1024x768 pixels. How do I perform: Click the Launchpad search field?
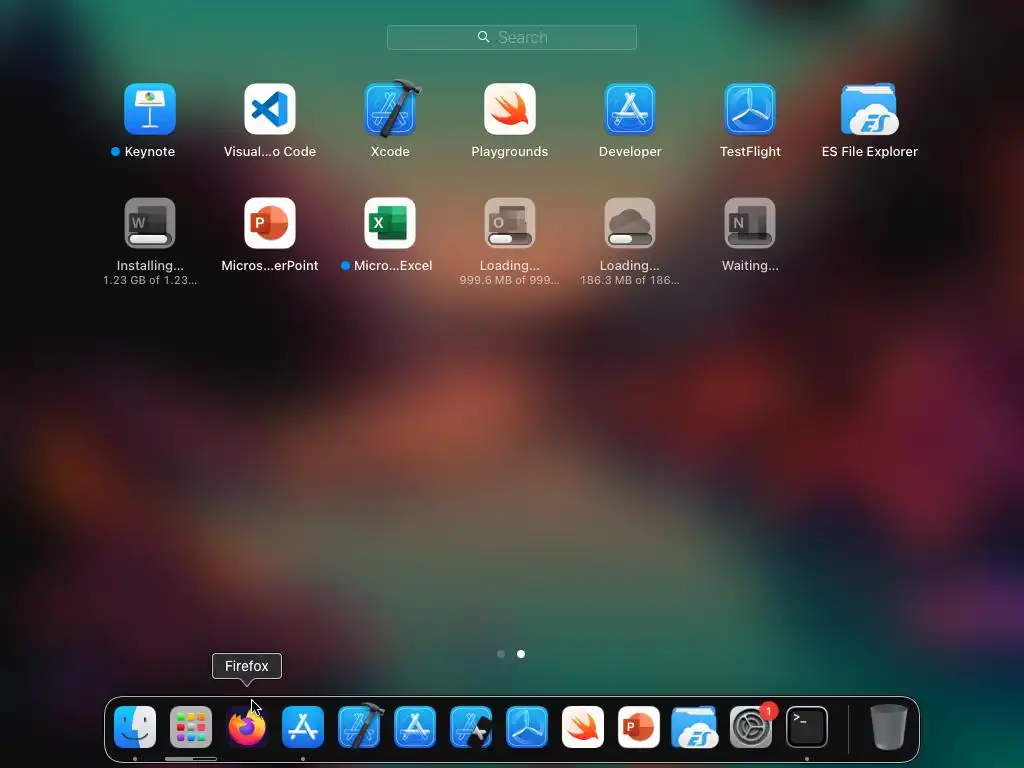pos(512,37)
